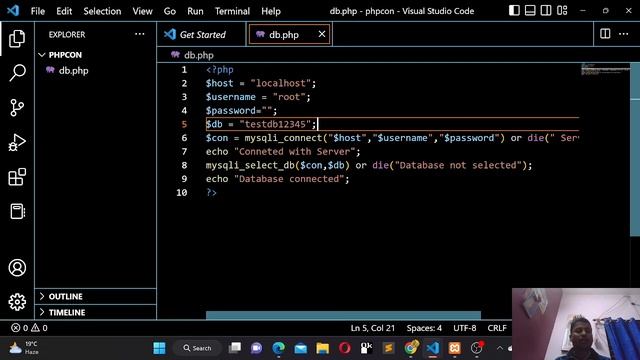Open the Mail app from the taskbar
This screenshot has height=360, width=640.
tap(300, 348)
